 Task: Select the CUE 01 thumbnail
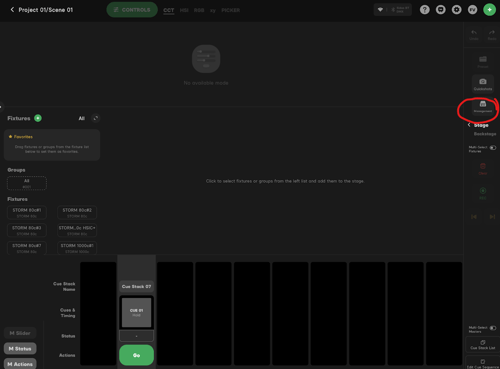click(x=136, y=312)
